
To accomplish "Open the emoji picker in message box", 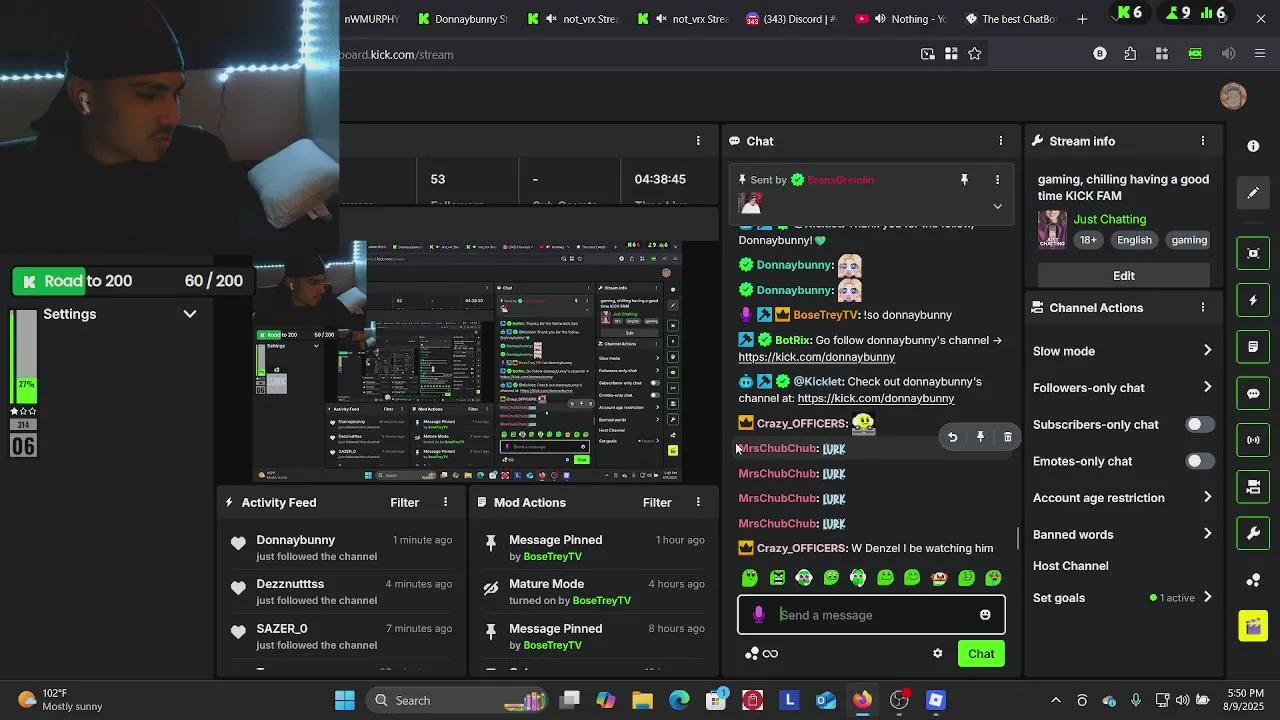I will click(x=985, y=615).
